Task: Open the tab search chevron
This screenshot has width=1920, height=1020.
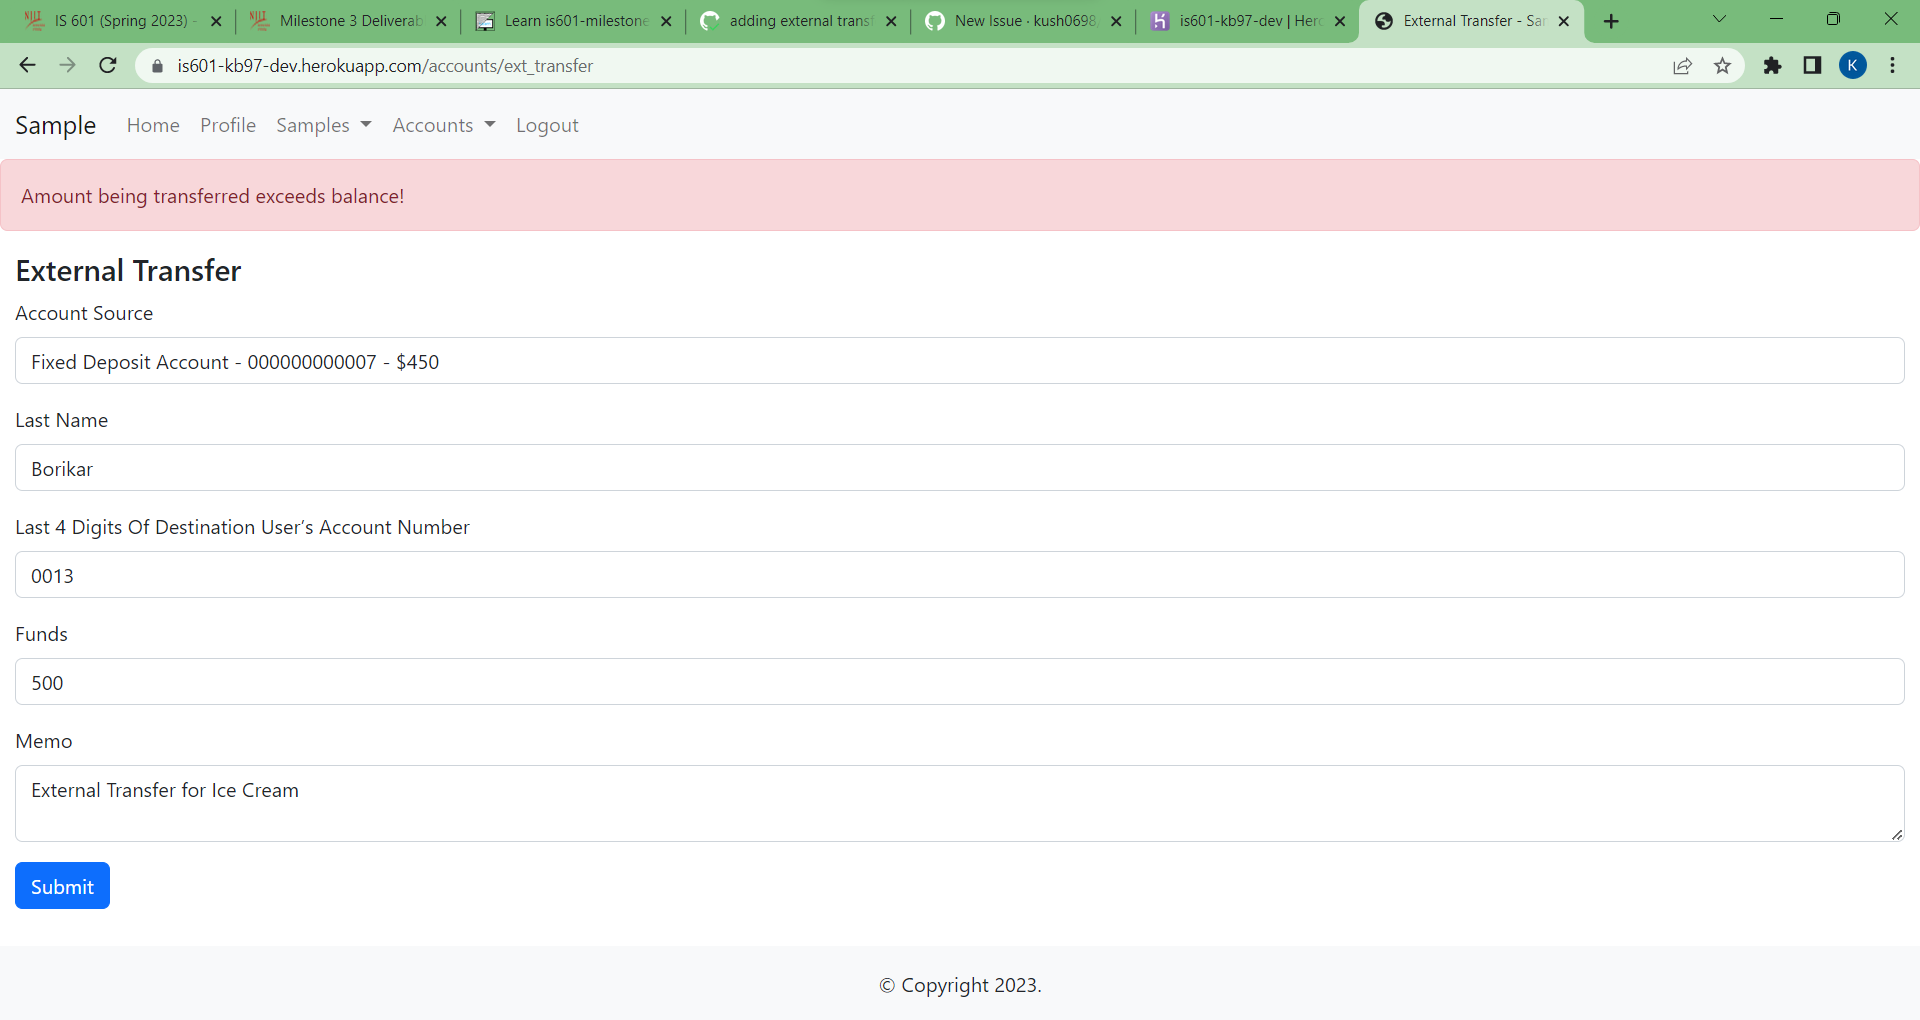Action: (x=1720, y=19)
